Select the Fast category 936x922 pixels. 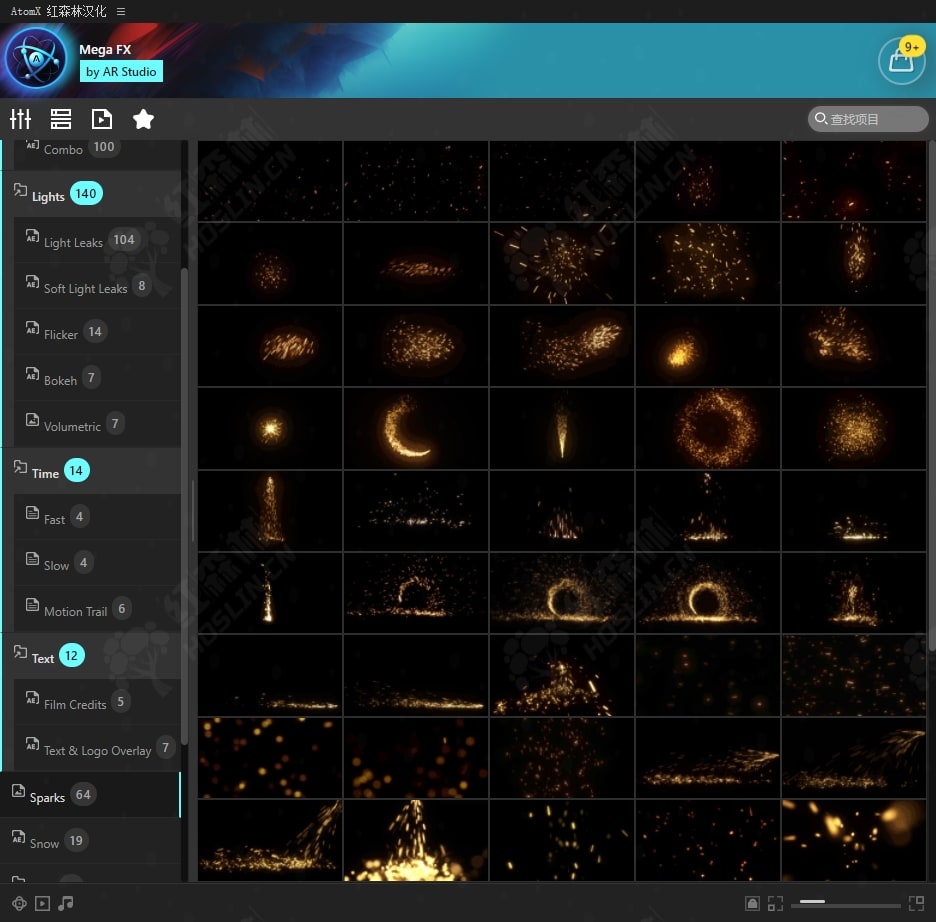point(97,517)
